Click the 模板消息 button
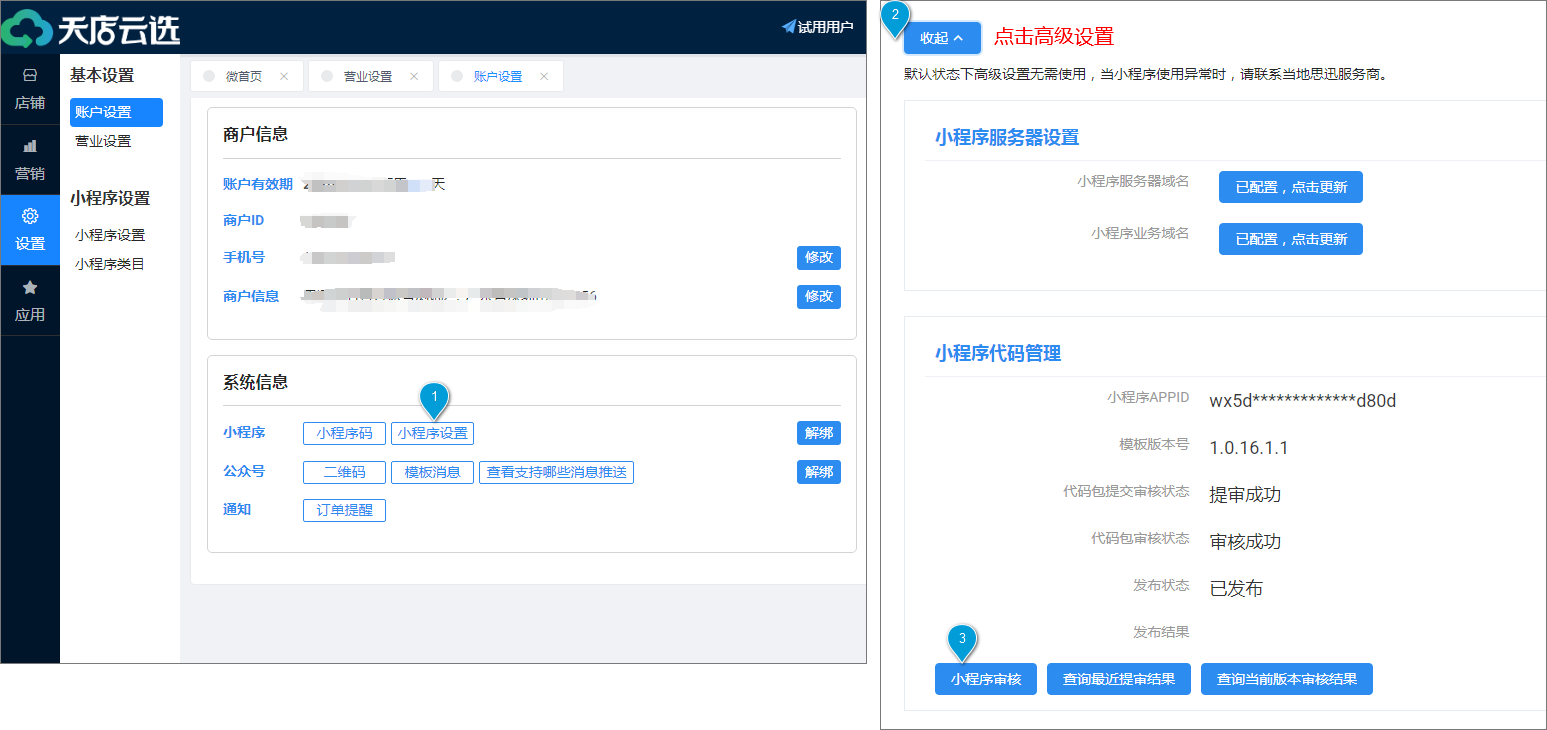 [x=432, y=472]
